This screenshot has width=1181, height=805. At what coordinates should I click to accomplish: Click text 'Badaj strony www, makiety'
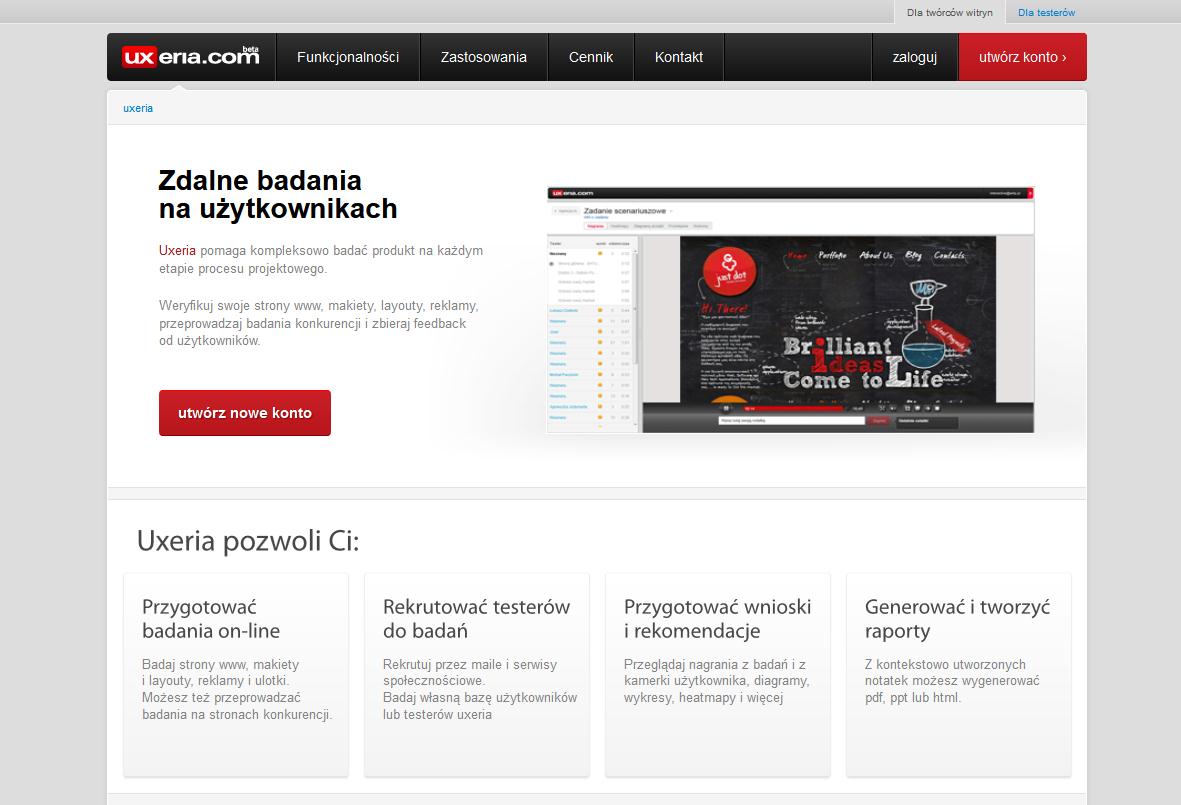(x=221, y=664)
